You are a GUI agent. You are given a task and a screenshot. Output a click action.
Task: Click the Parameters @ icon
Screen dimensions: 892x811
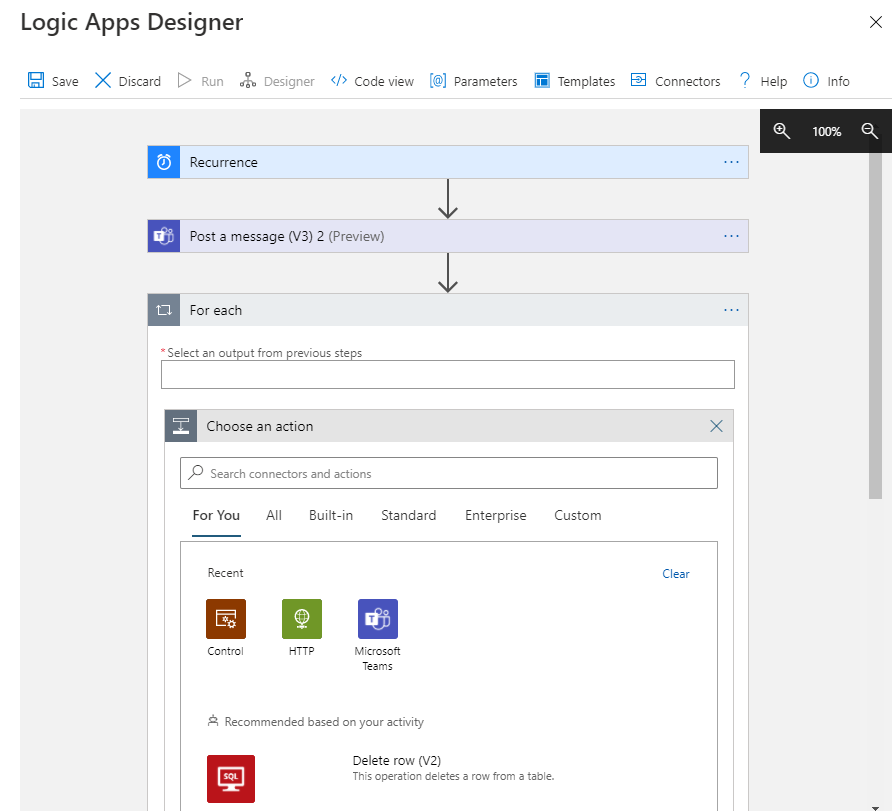437,80
